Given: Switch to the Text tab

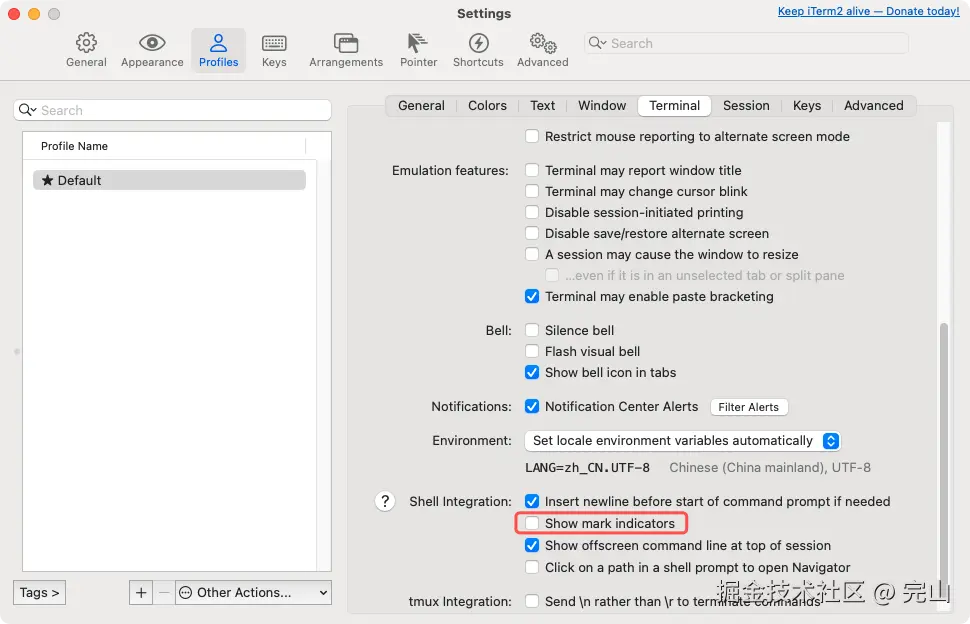Looking at the screenshot, I should 543,105.
